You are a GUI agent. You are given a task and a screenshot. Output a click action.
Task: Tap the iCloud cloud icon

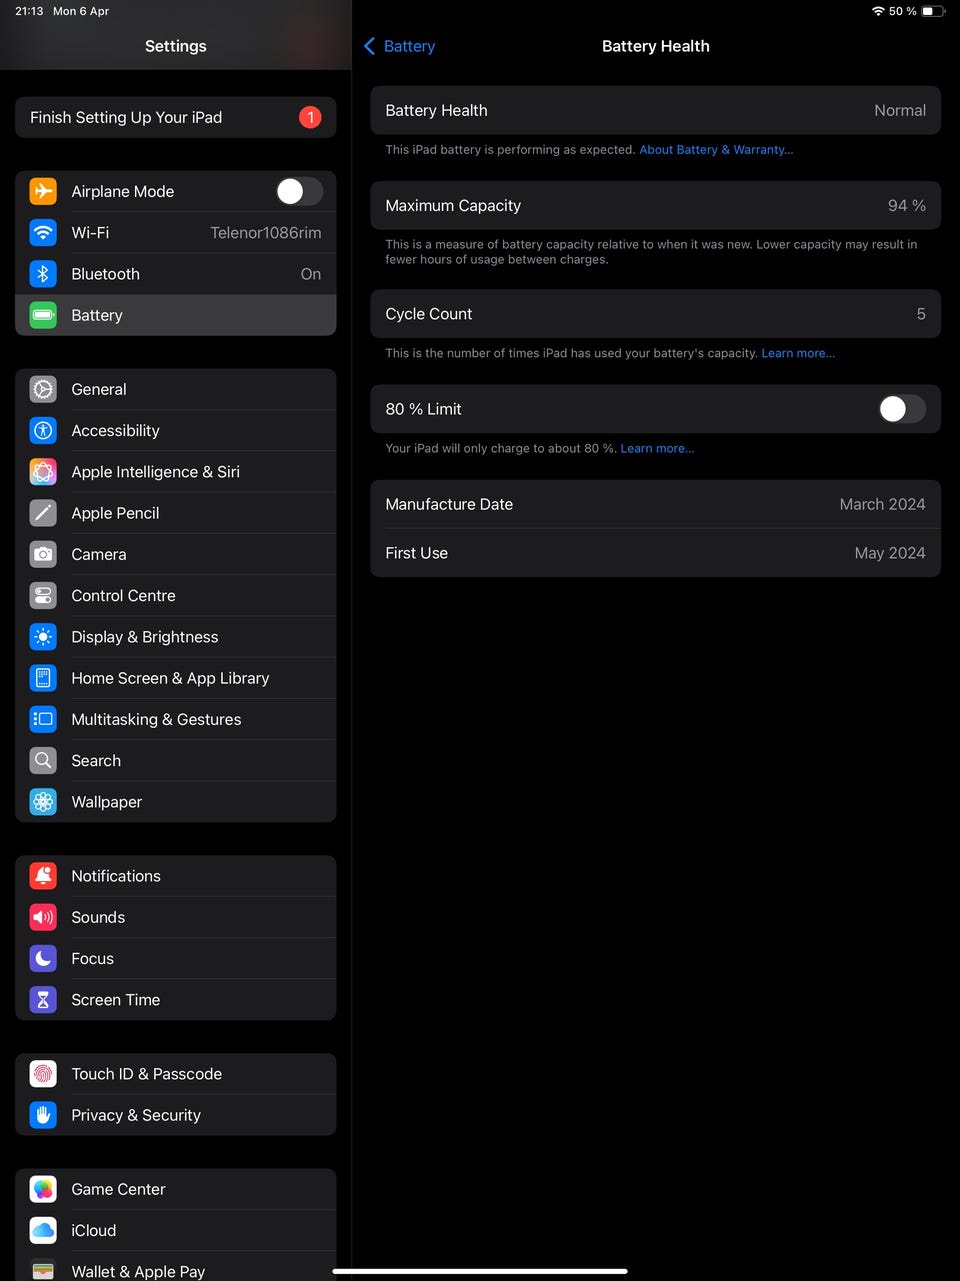click(x=43, y=1230)
